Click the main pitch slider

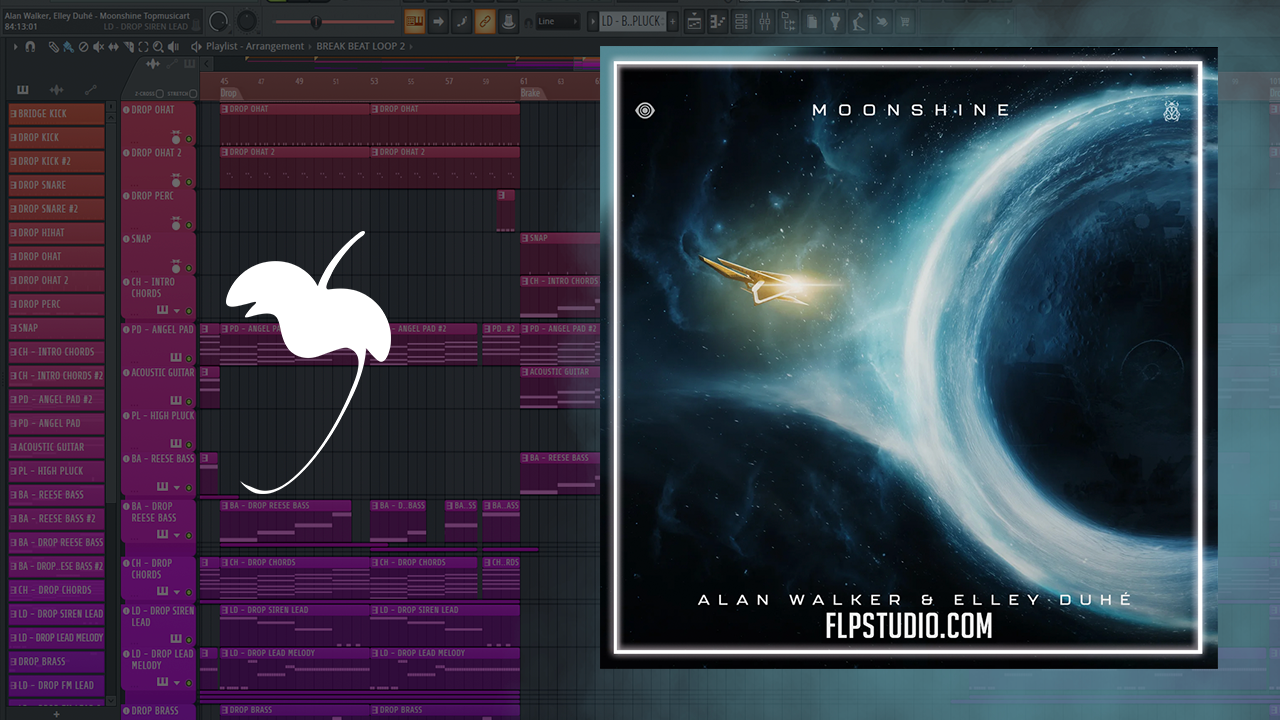315,21
